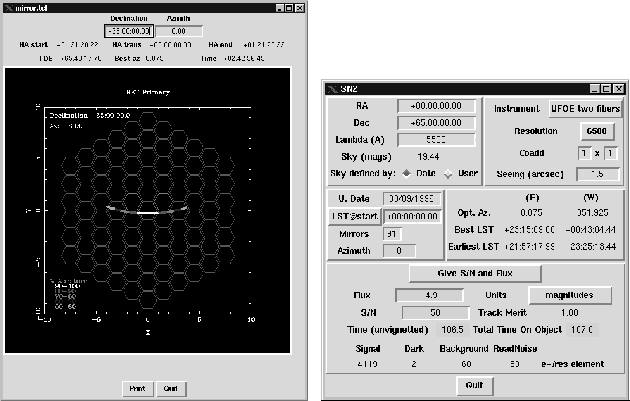Click the Azimuth input field in SN2 window
This screenshot has width=630, height=401.
coord(399,251)
